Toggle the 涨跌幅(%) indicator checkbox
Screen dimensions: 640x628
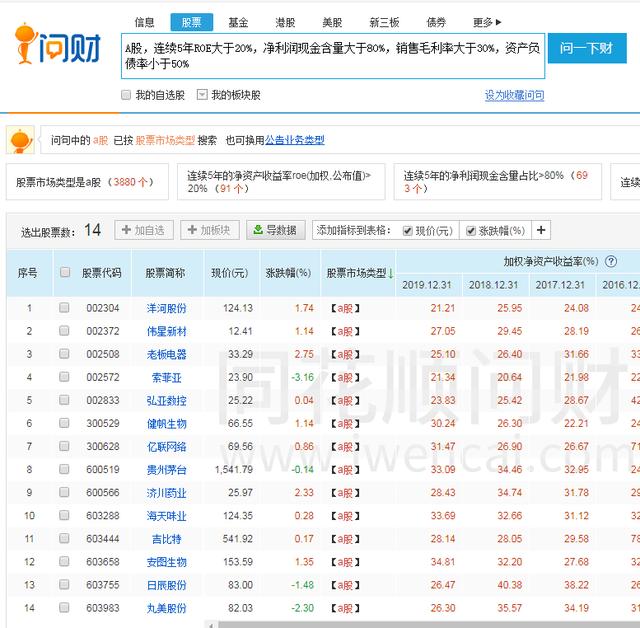tap(471, 231)
